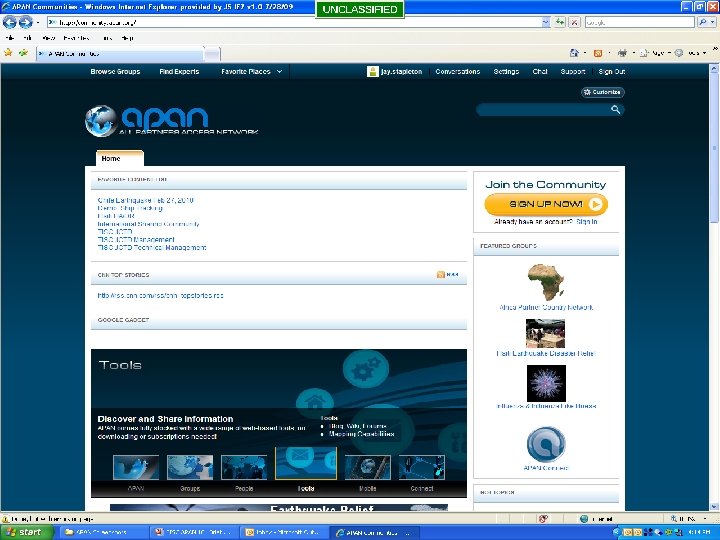Click the security shield icon in status bar
The height and width of the screenshot is (540, 720).
point(543,518)
